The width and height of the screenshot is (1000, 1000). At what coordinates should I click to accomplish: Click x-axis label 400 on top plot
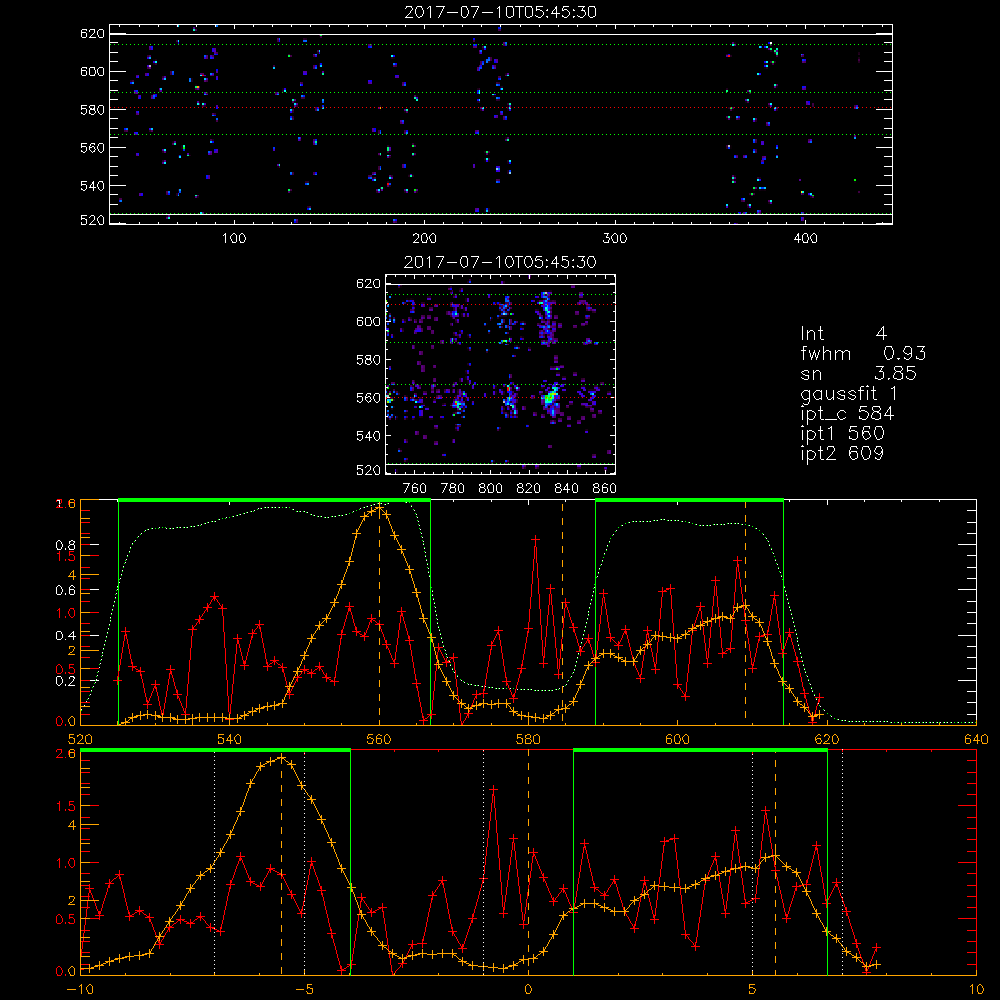tap(805, 239)
